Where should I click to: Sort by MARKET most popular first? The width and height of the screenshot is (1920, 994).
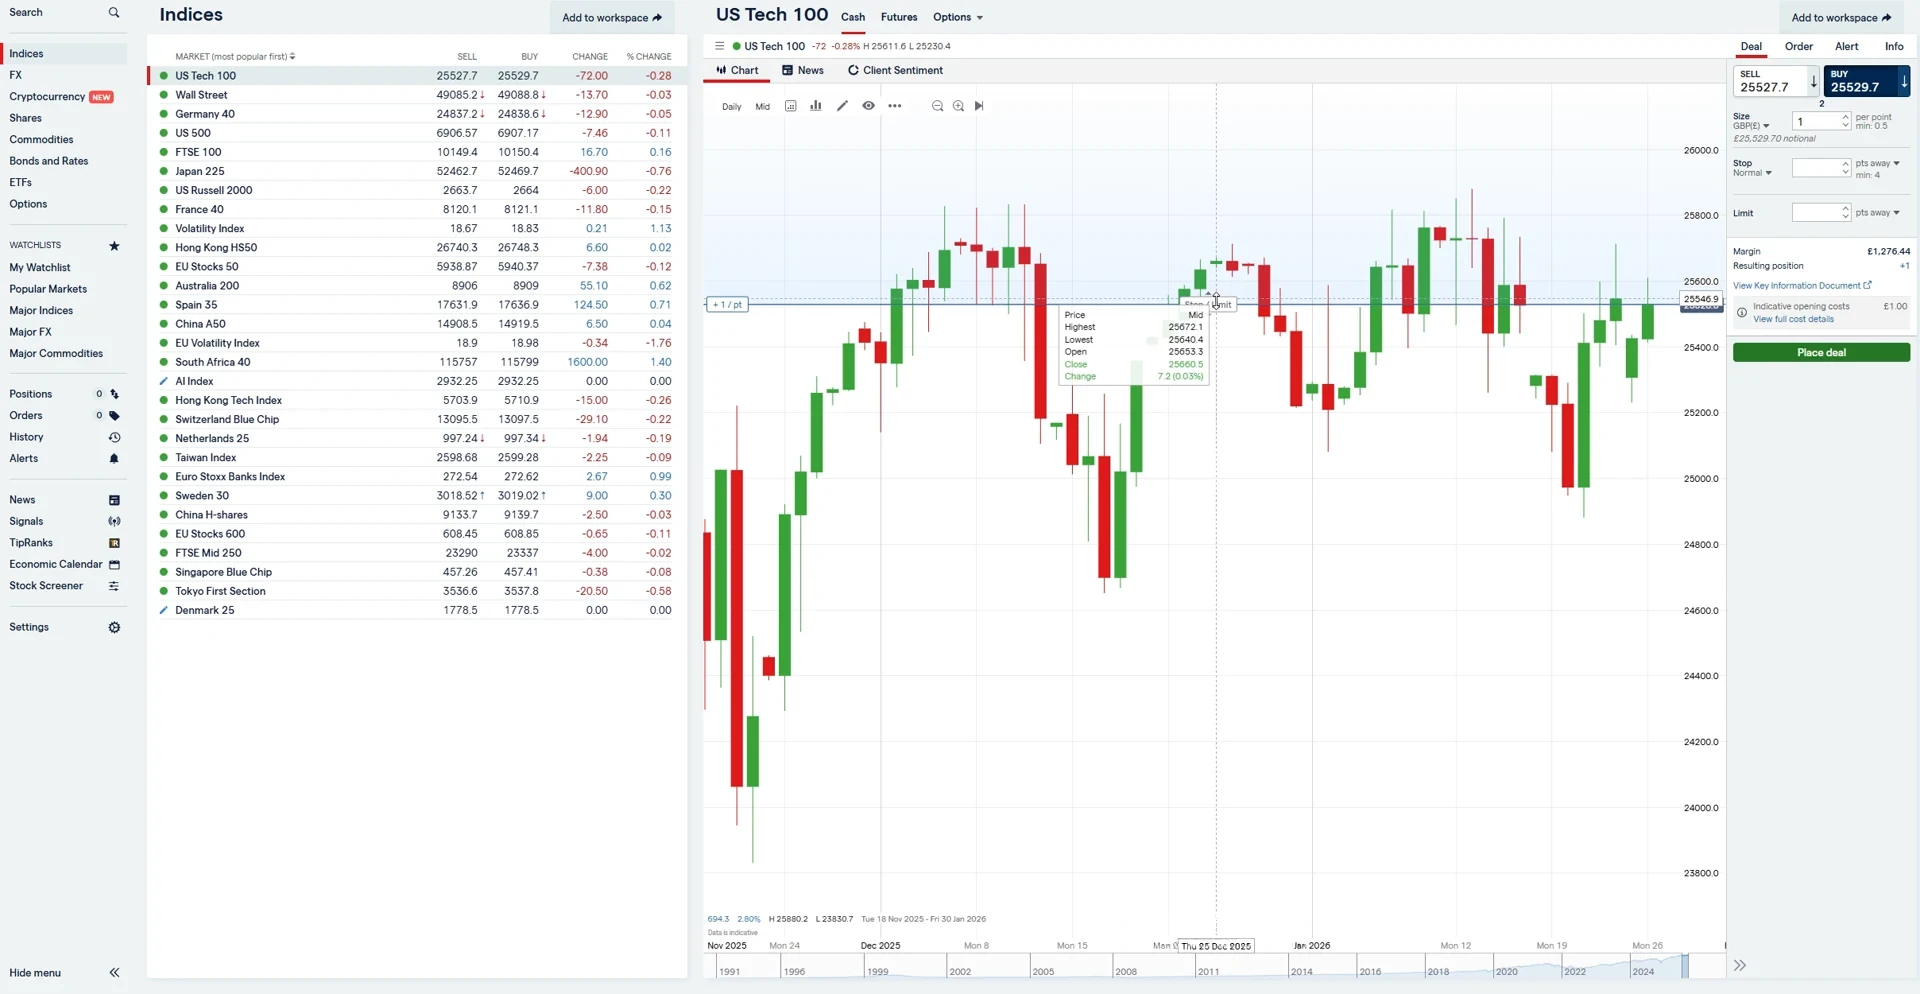[235, 57]
